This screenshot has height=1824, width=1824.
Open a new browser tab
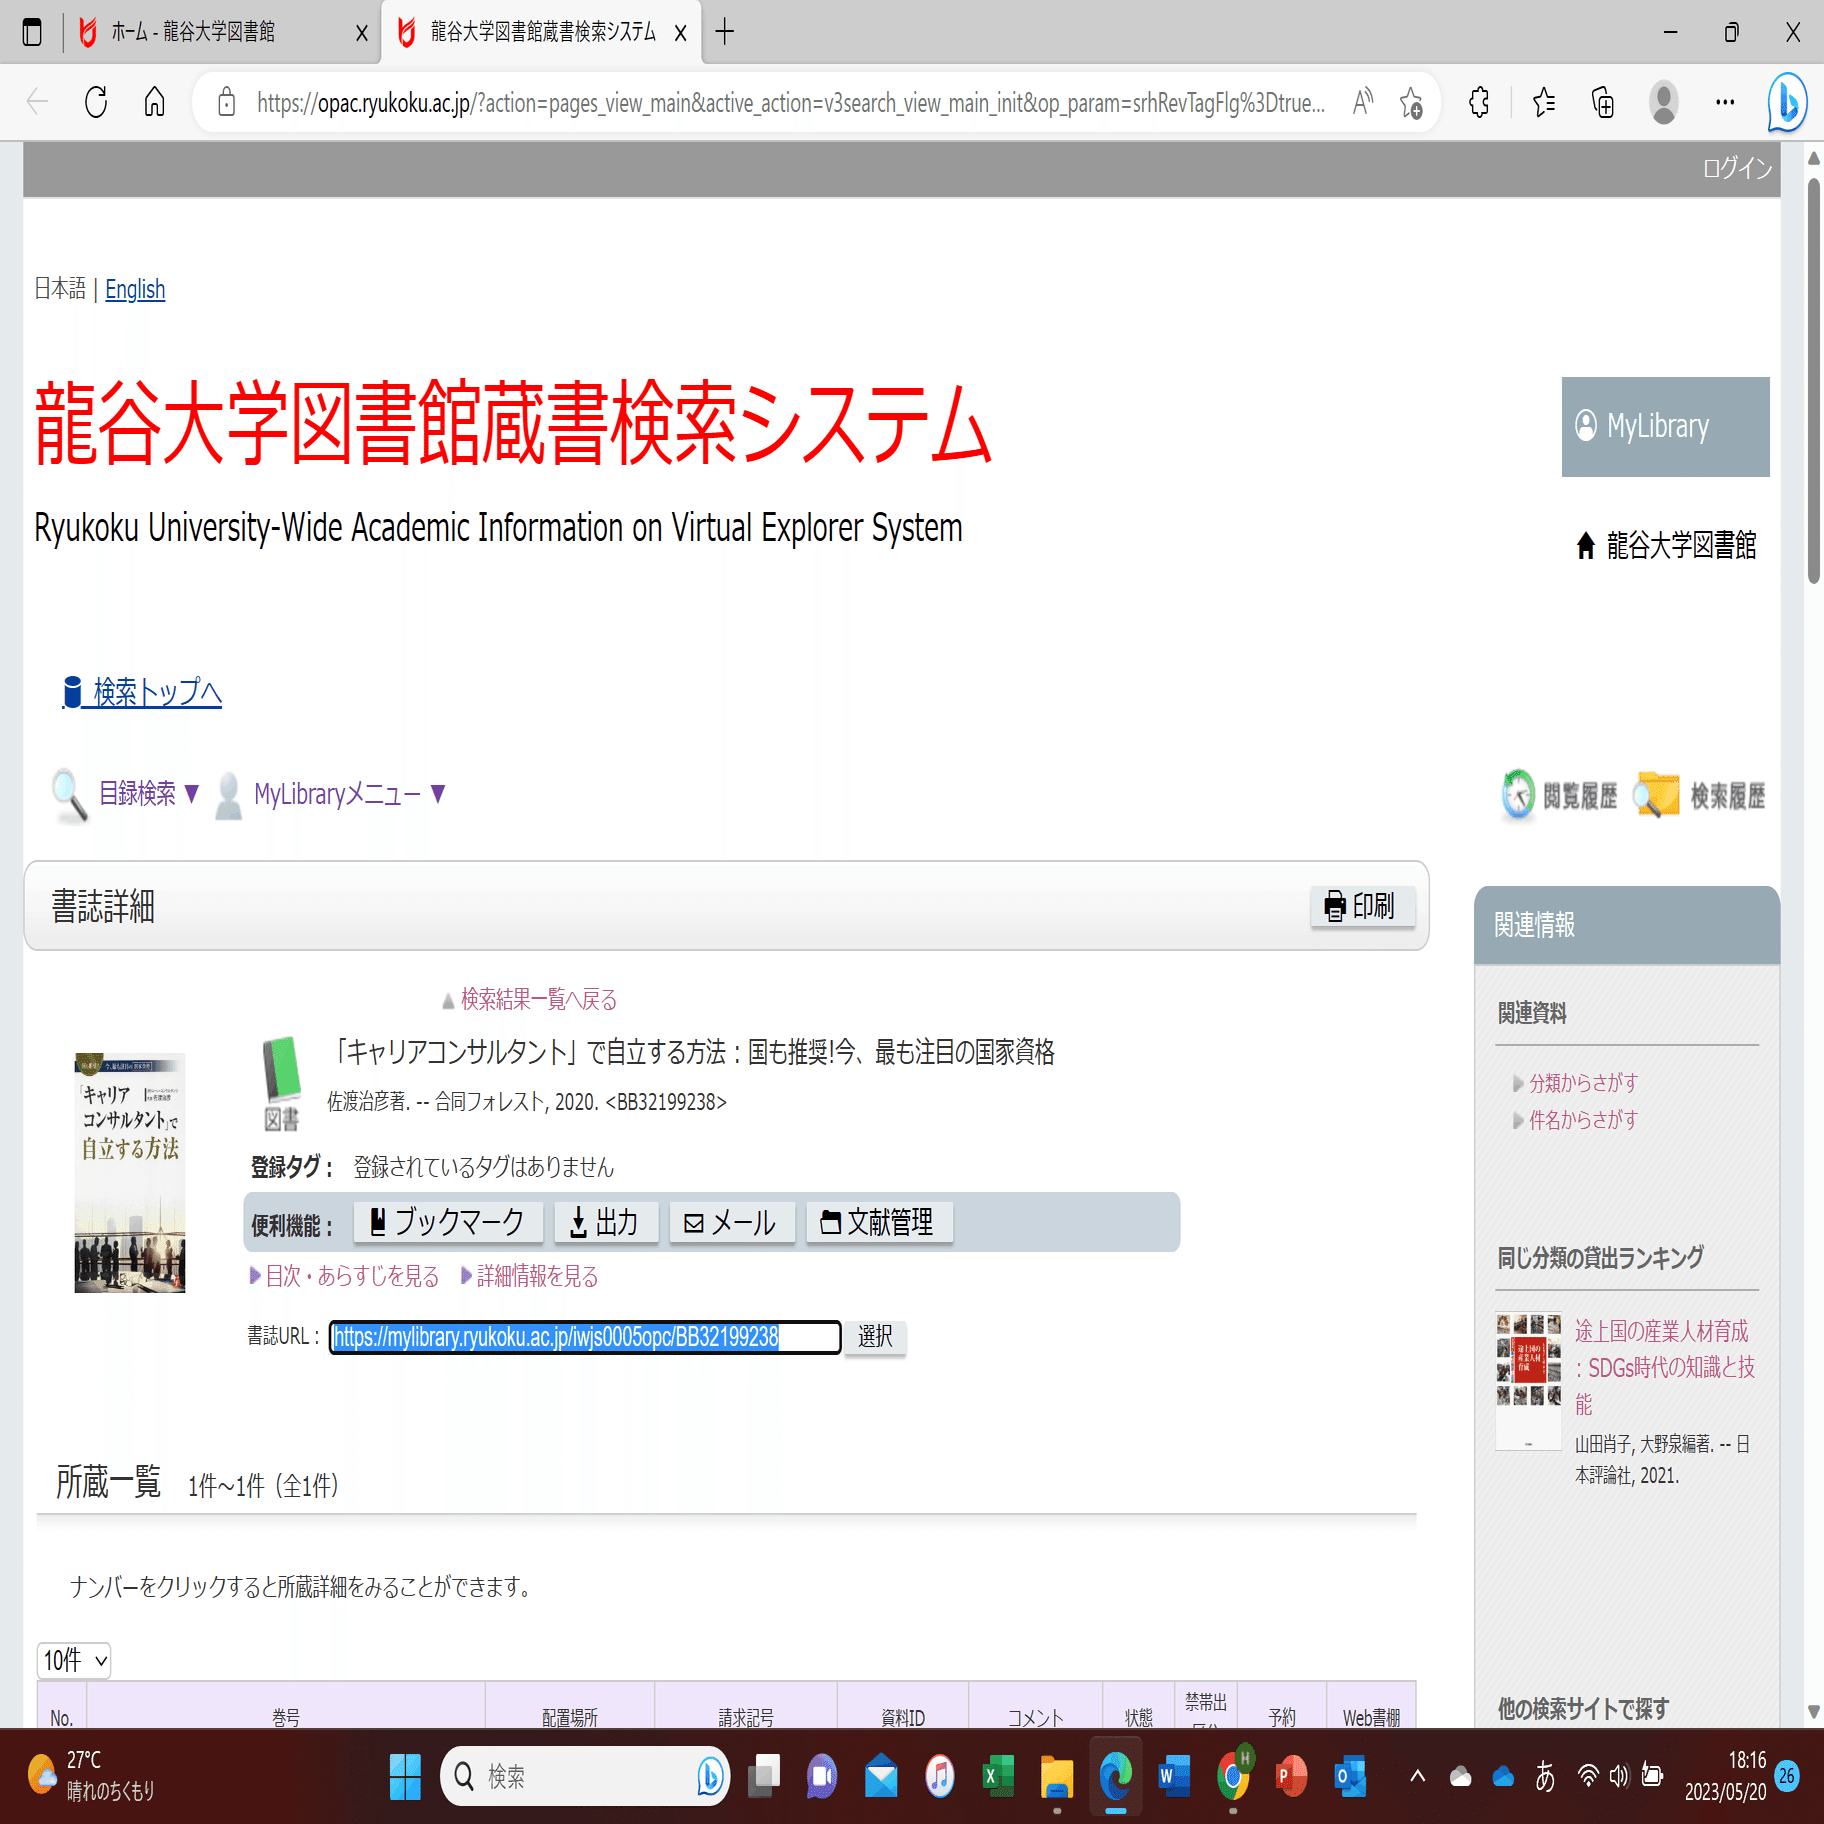[x=725, y=32]
